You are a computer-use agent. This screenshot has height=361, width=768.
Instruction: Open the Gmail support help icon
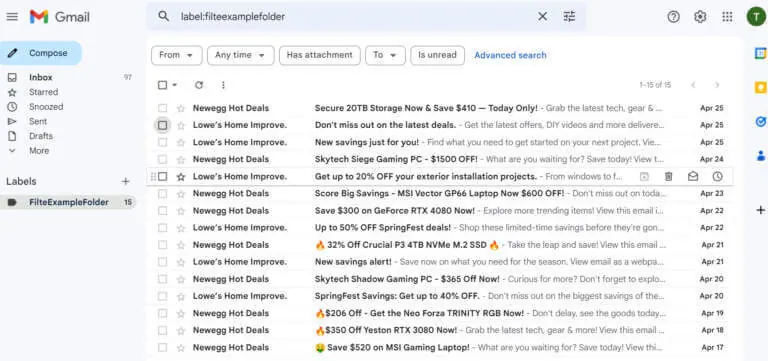point(674,17)
